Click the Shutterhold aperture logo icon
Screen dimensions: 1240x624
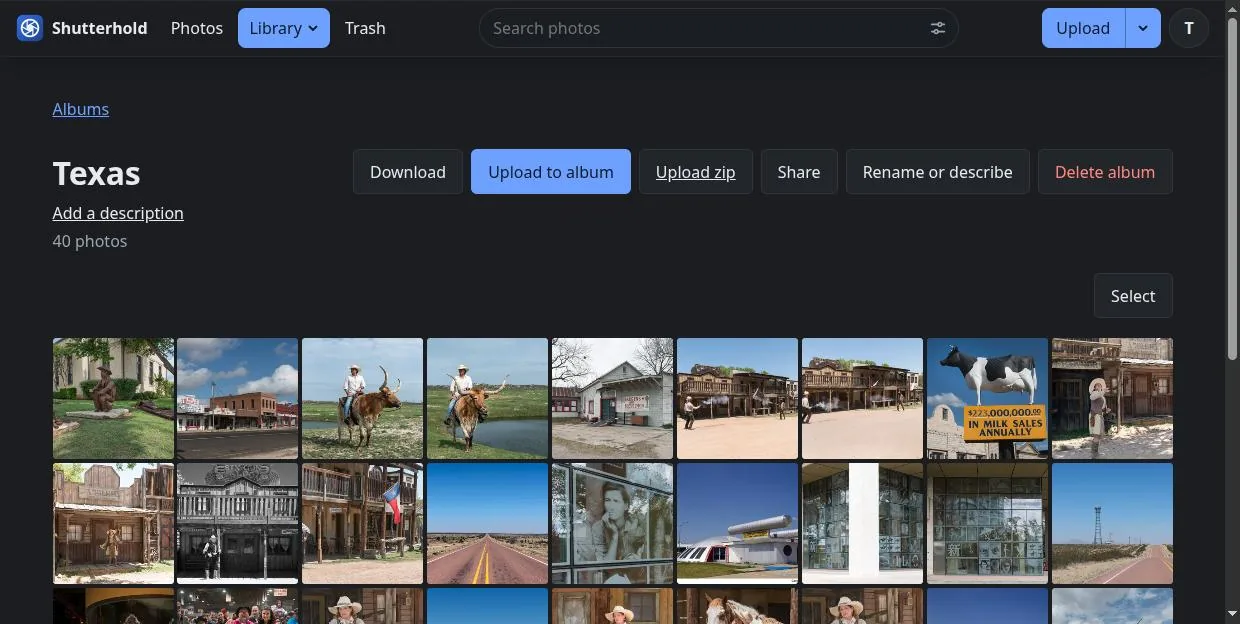coord(30,28)
